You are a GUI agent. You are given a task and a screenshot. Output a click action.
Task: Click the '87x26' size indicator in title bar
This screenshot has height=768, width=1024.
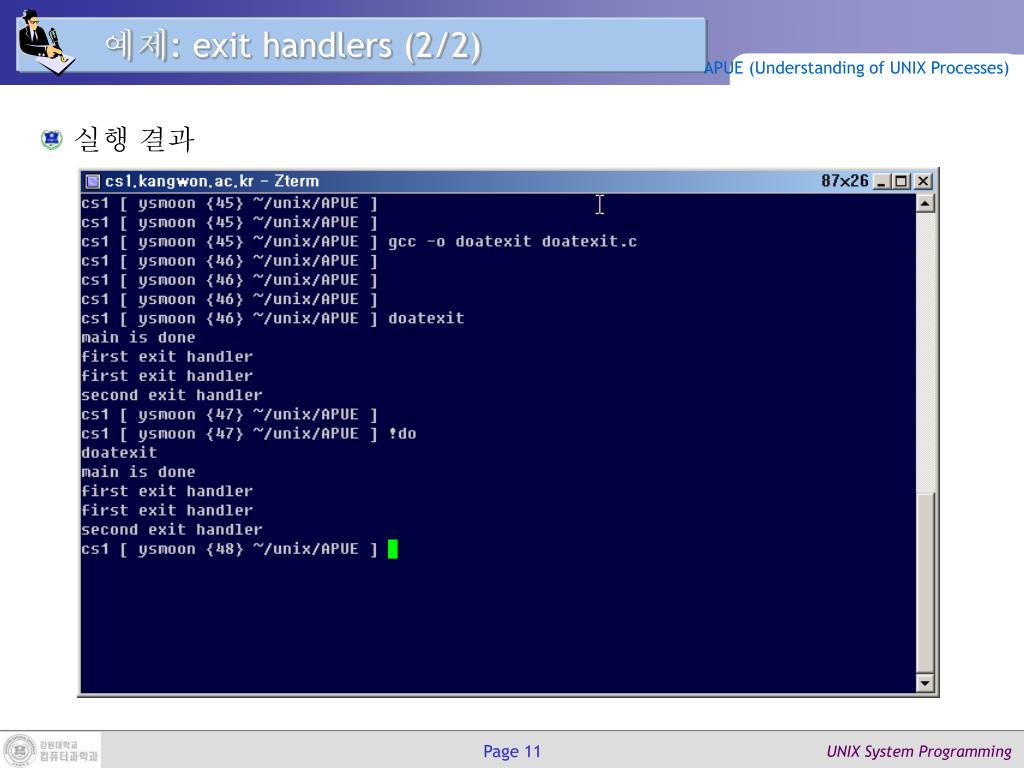(x=844, y=181)
